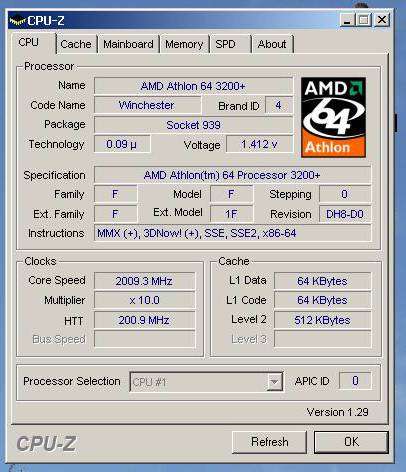This screenshot has height=472, width=406.
Task: Open the Processor Selection dropdown arrow
Action: (274, 381)
